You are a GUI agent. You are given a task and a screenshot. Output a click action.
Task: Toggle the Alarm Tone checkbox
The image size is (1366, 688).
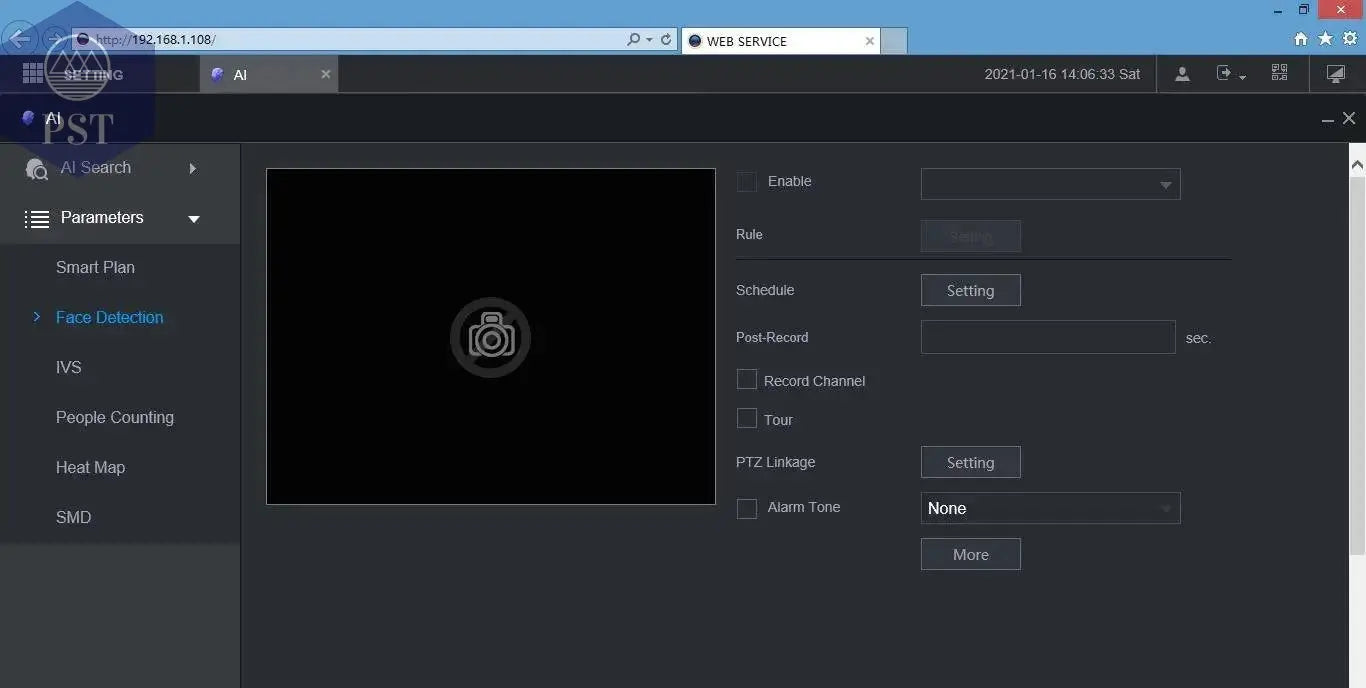[747, 508]
